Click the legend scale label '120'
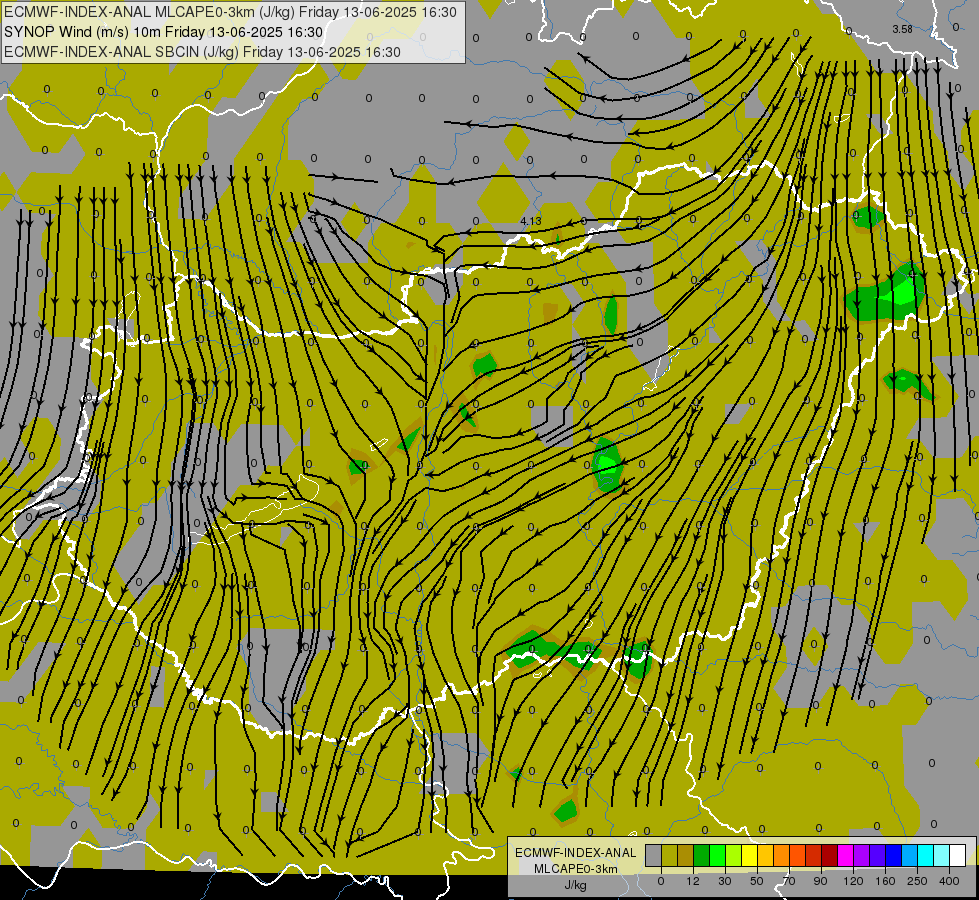The width and height of the screenshot is (979, 900). (853, 881)
